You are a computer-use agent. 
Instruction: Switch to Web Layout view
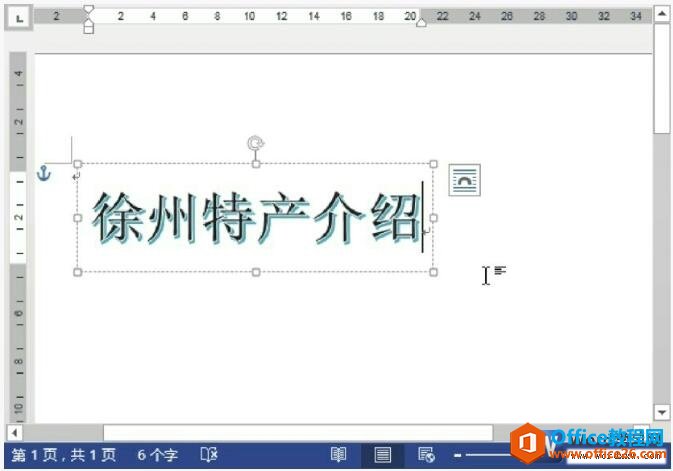pyautogui.click(x=426, y=455)
